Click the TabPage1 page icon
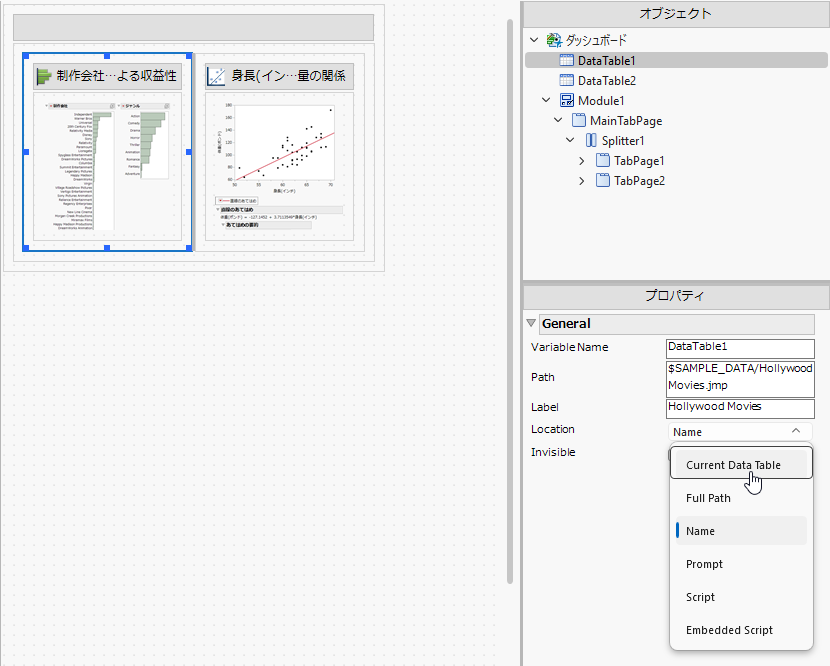This screenshot has width=830, height=666. pos(603,160)
